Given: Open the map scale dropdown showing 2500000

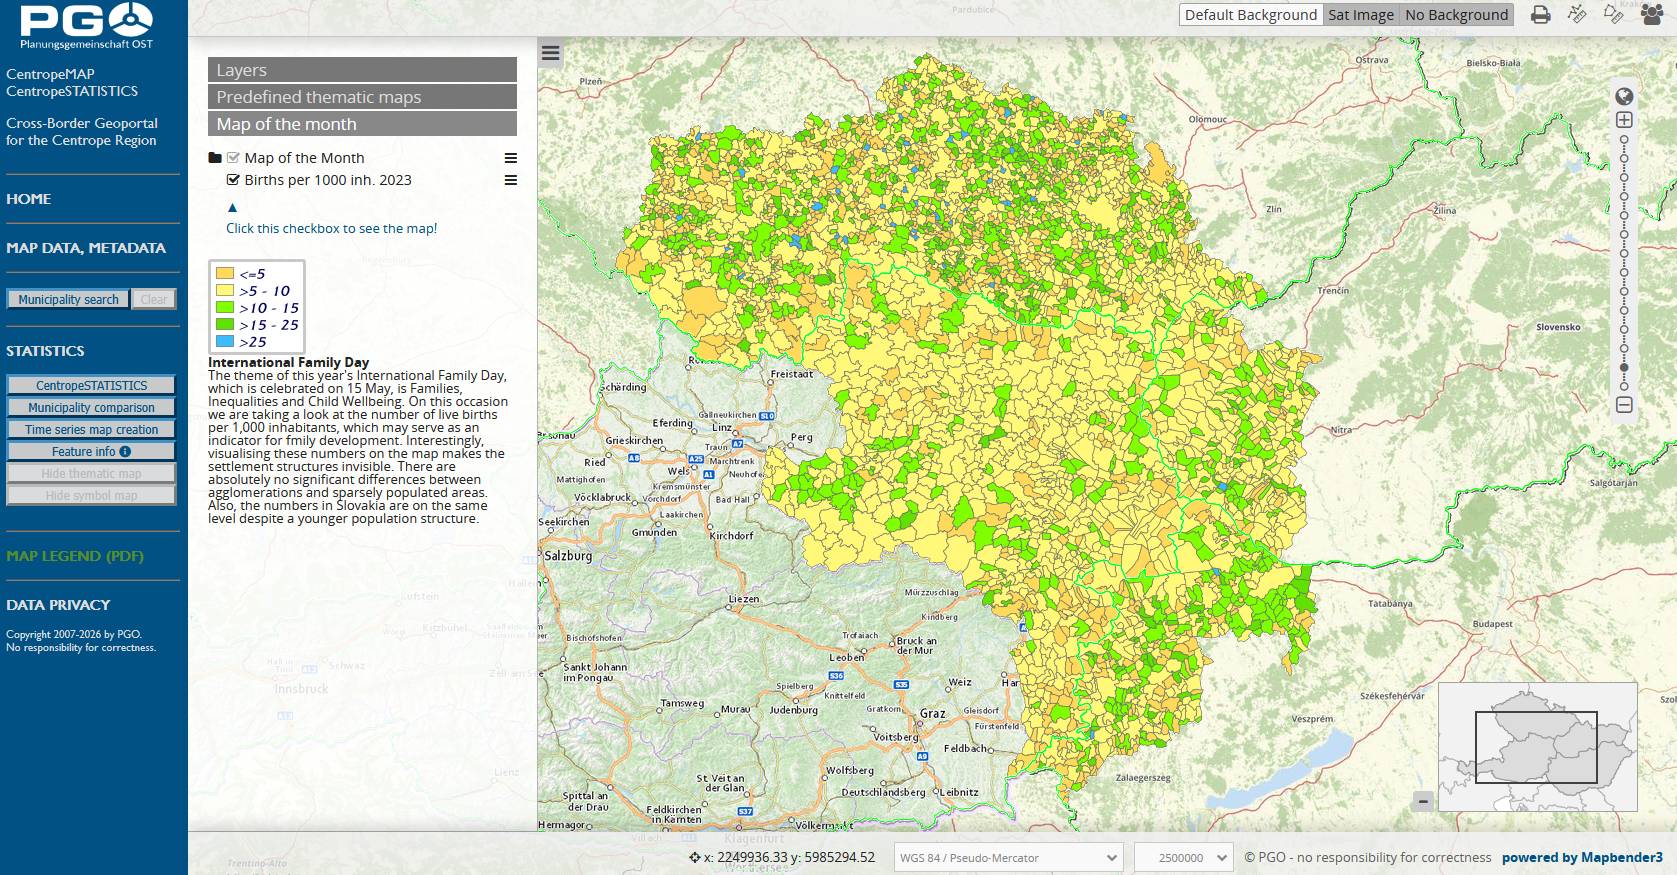Looking at the screenshot, I should pyautogui.click(x=1183, y=858).
